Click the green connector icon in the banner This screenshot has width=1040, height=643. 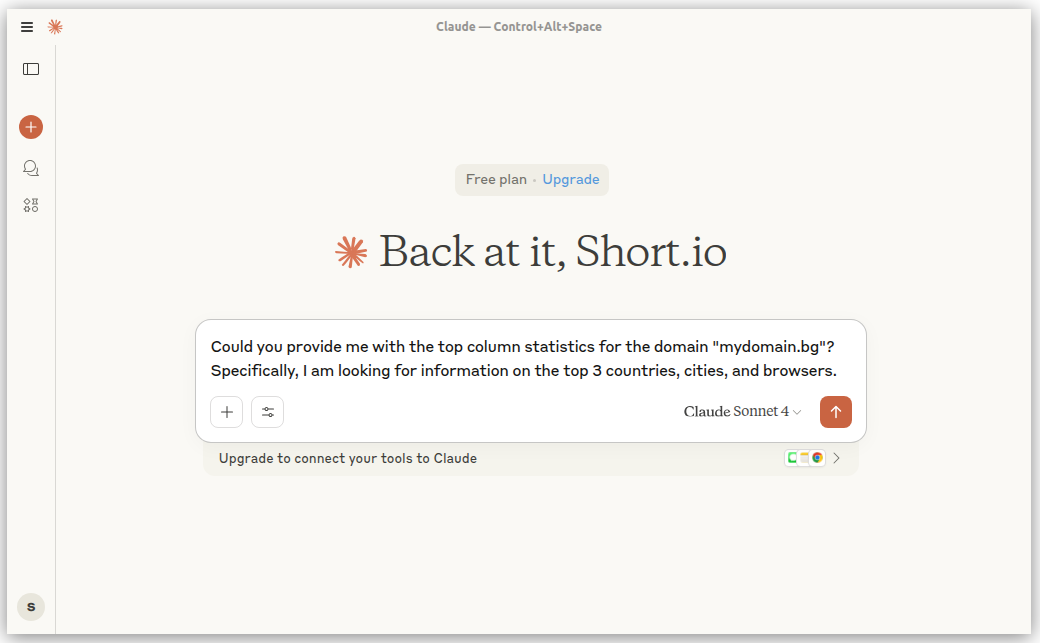click(792, 458)
